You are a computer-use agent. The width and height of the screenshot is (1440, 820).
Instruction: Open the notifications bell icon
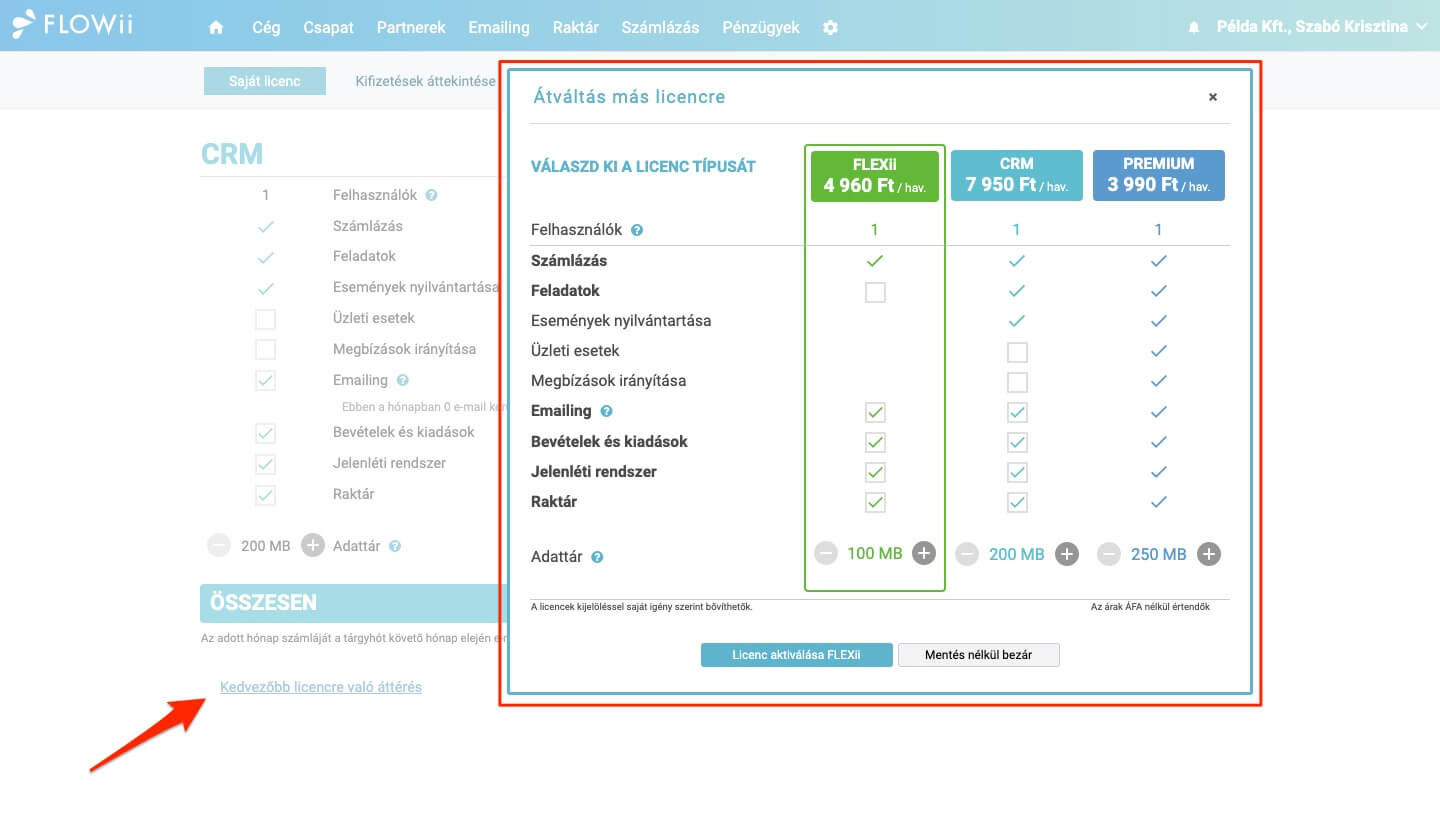coord(1193,28)
